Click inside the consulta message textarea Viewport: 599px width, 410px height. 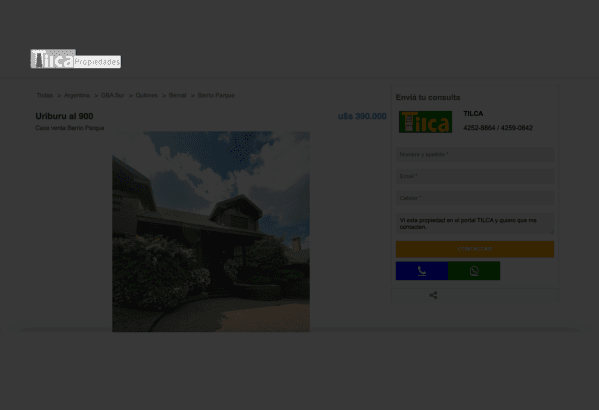tap(475, 224)
